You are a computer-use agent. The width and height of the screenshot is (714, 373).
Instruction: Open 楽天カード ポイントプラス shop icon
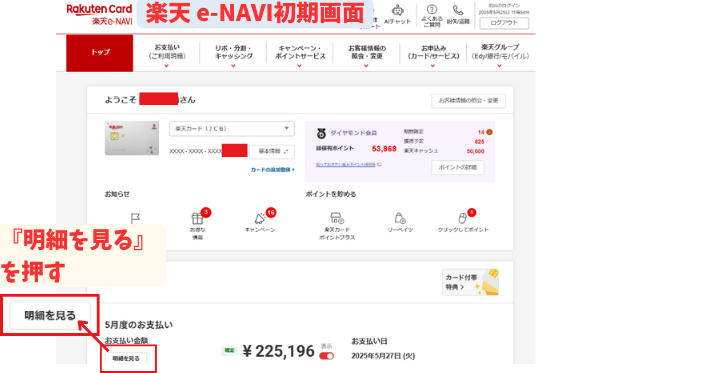337,219
